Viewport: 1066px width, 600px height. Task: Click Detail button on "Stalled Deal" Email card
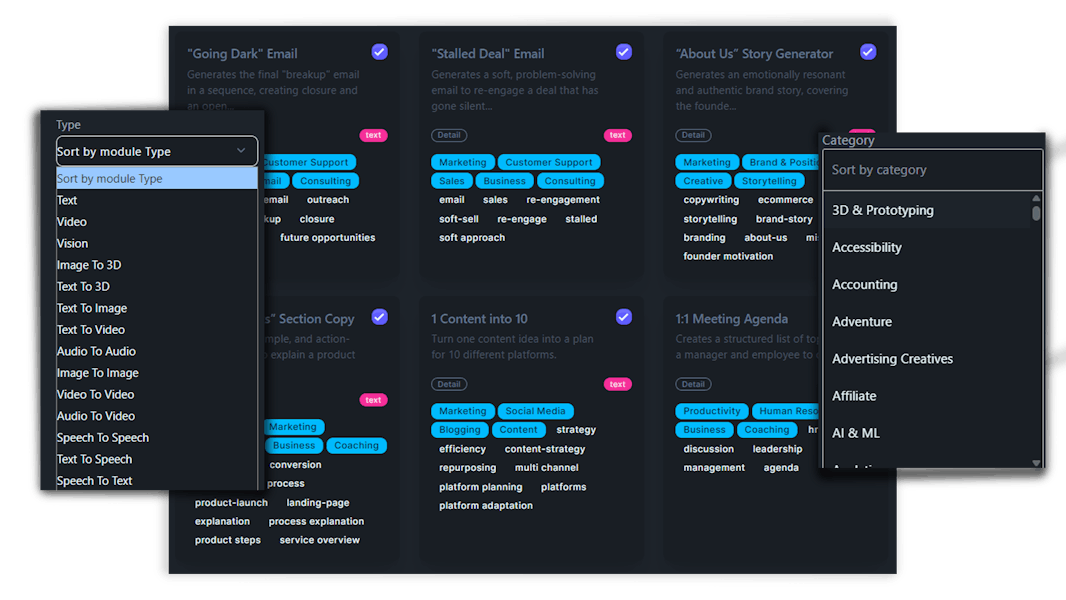pyautogui.click(x=449, y=135)
